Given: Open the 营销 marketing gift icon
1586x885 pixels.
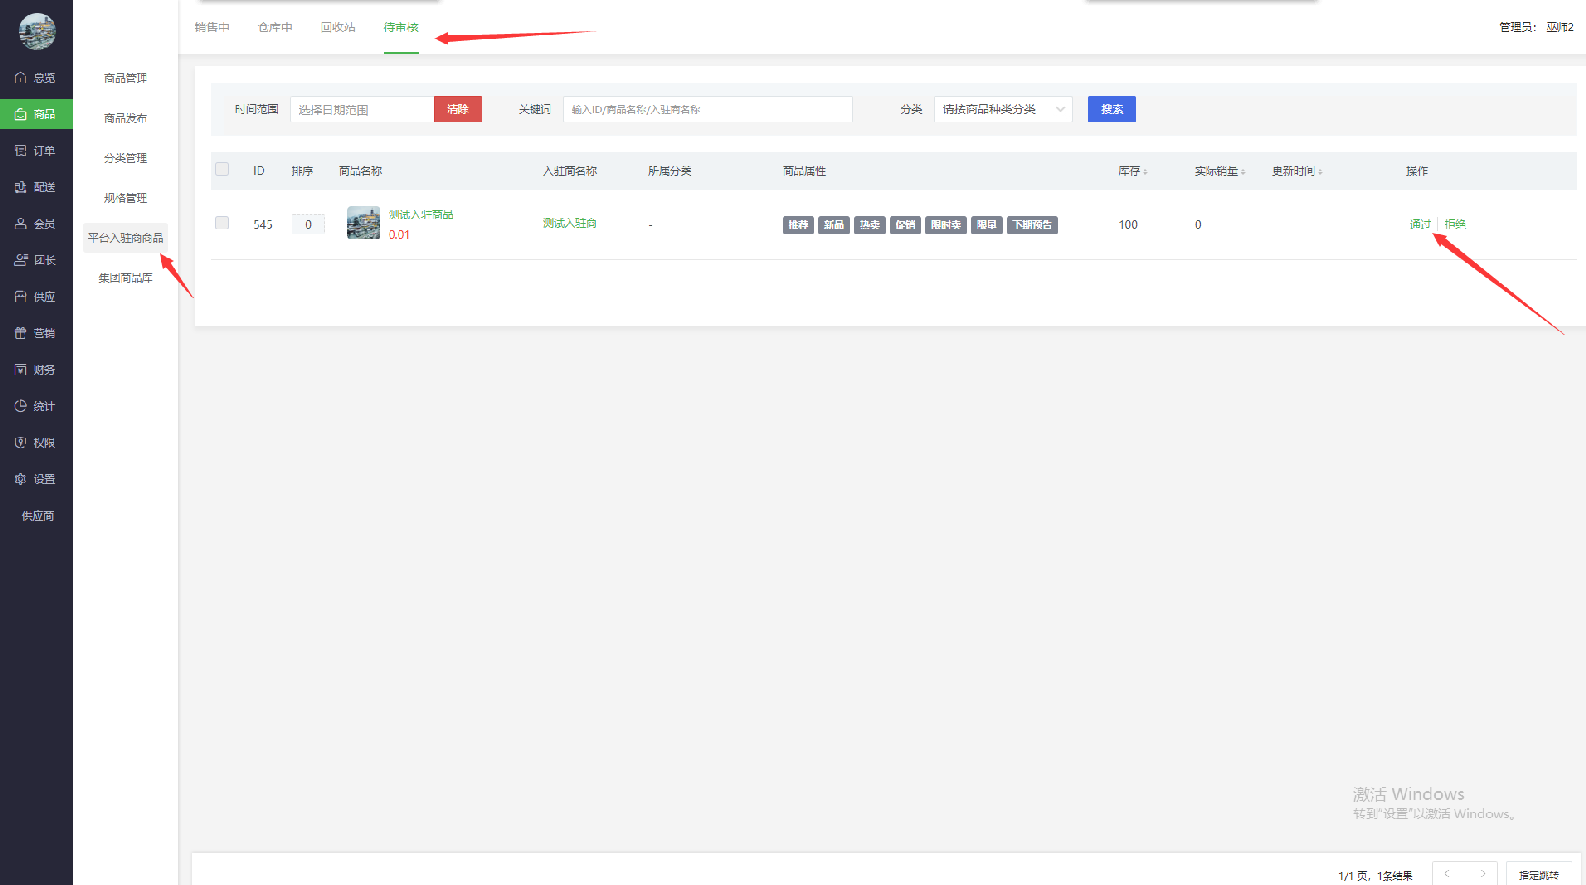Looking at the screenshot, I should tap(21, 333).
